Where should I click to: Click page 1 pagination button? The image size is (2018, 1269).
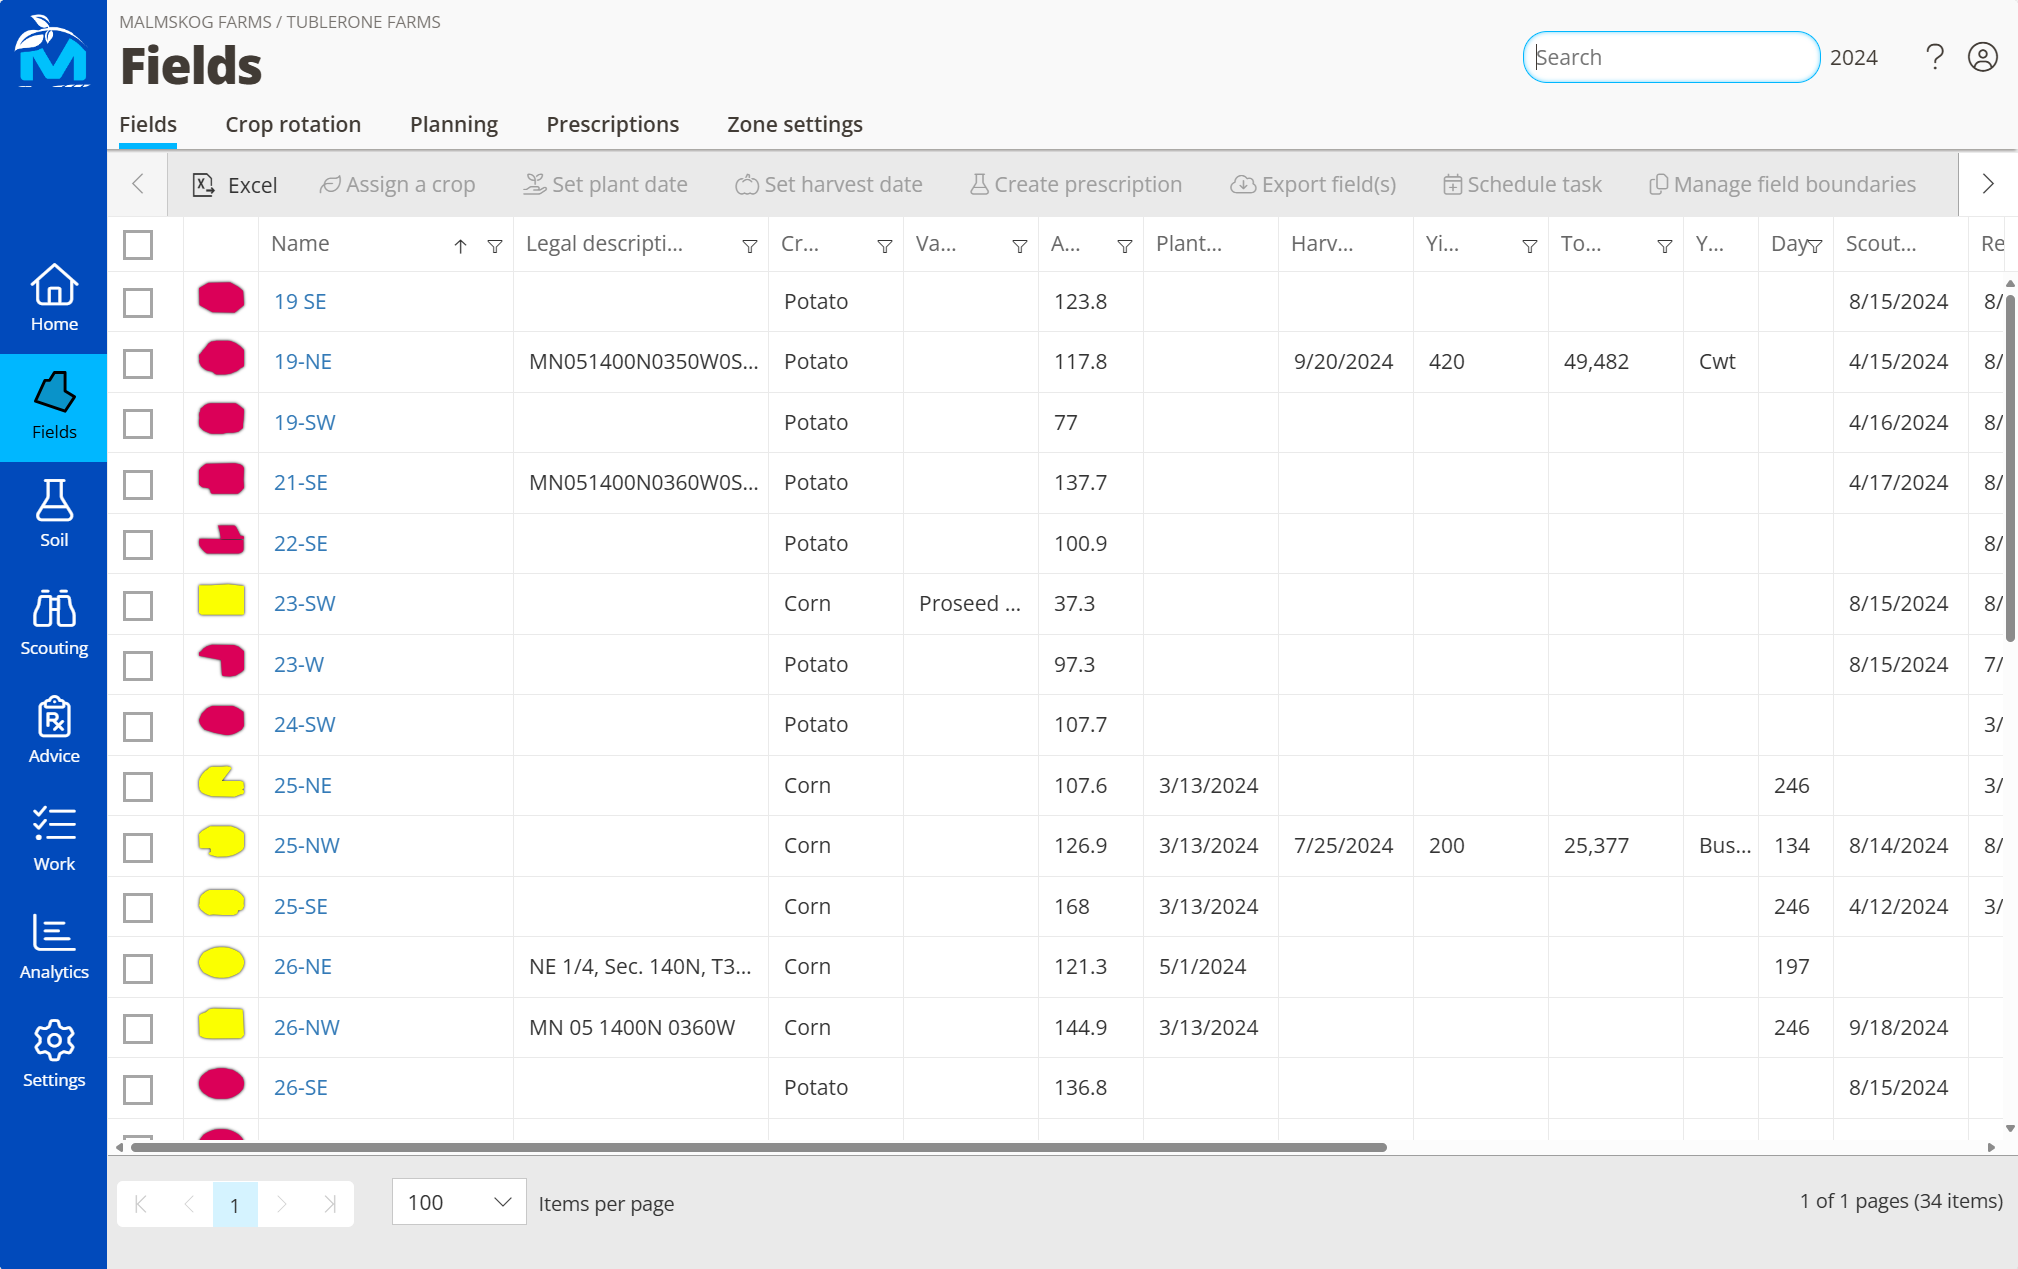coord(235,1204)
